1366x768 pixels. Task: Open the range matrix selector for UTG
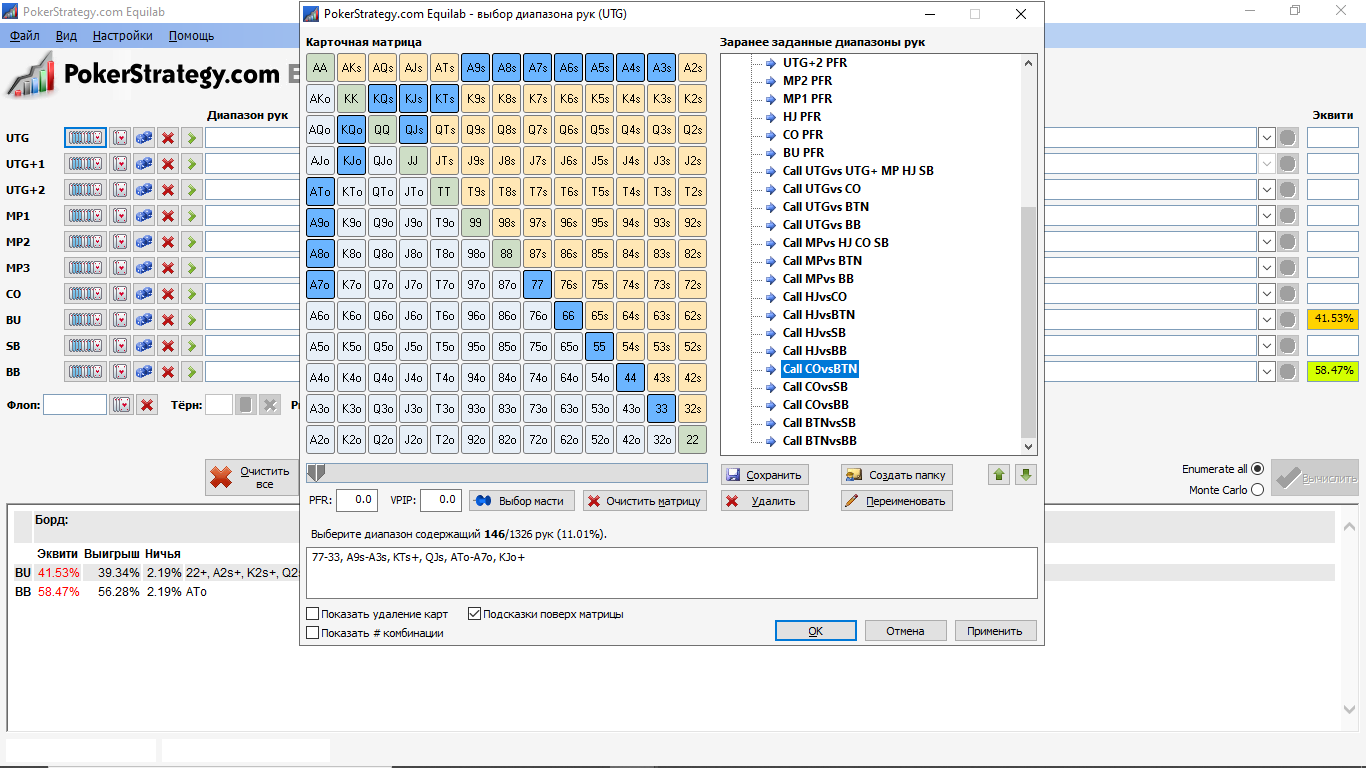point(85,137)
